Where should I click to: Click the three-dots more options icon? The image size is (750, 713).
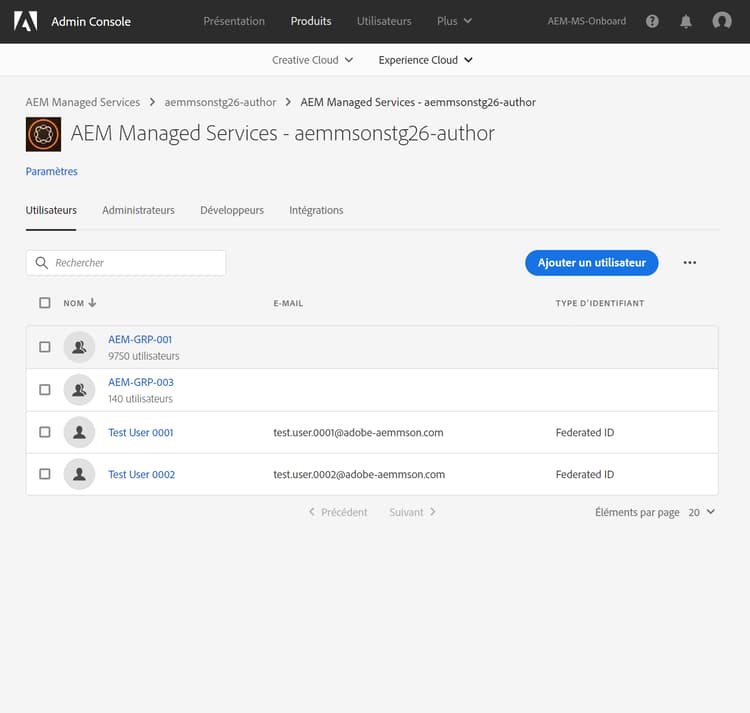coord(690,263)
